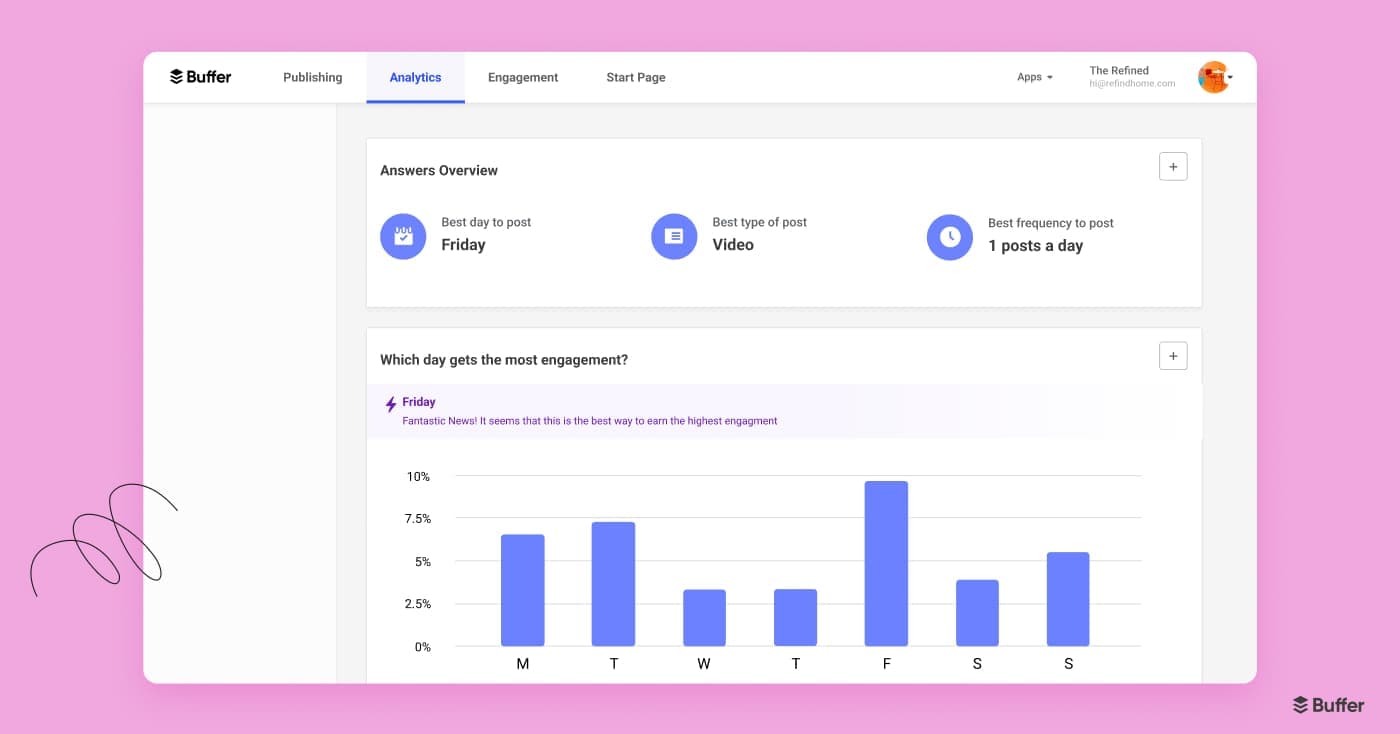Open the Start Page tab
1400x734 pixels.
pyautogui.click(x=635, y=77)
